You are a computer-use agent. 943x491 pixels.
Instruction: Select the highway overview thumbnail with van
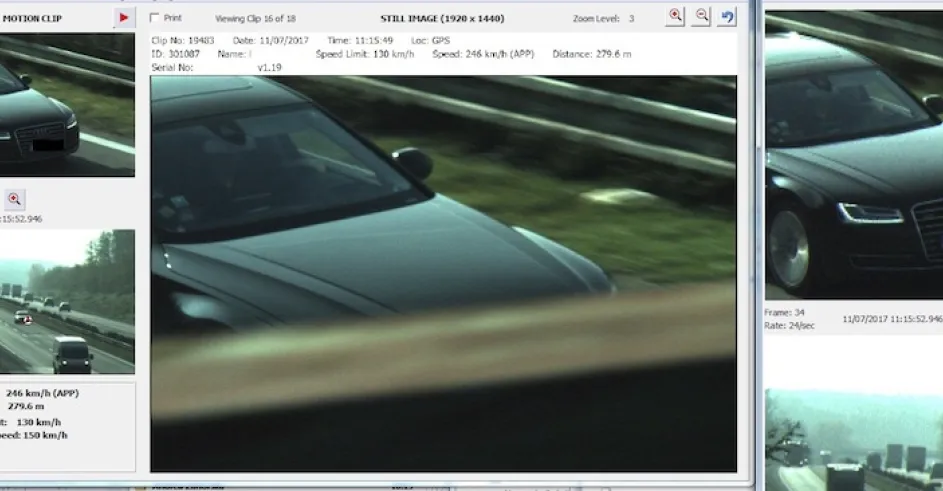pos(67,301)
